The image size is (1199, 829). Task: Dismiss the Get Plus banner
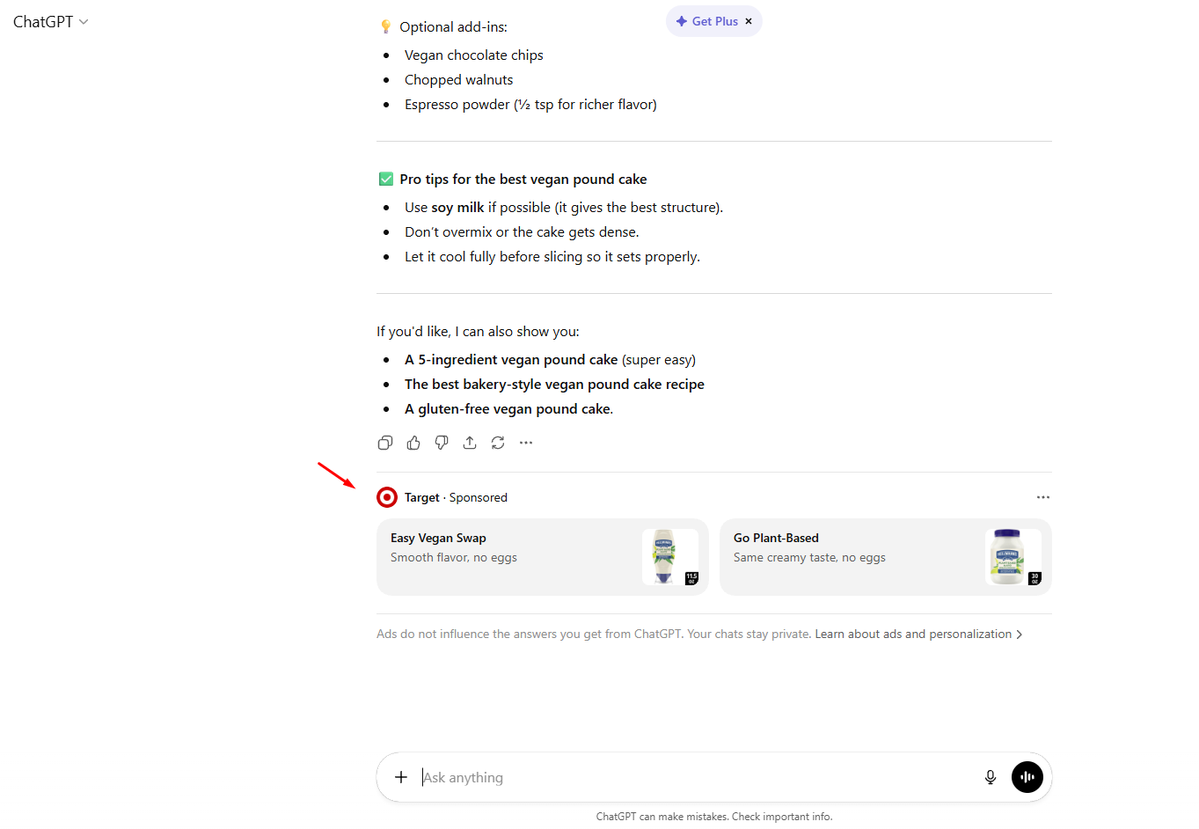[749, 21]
